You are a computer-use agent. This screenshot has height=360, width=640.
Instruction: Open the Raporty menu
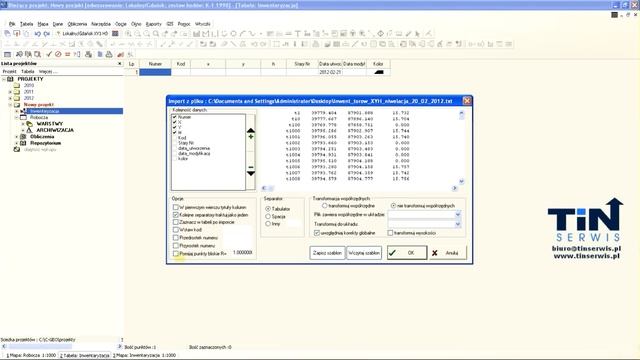point(153,24)
